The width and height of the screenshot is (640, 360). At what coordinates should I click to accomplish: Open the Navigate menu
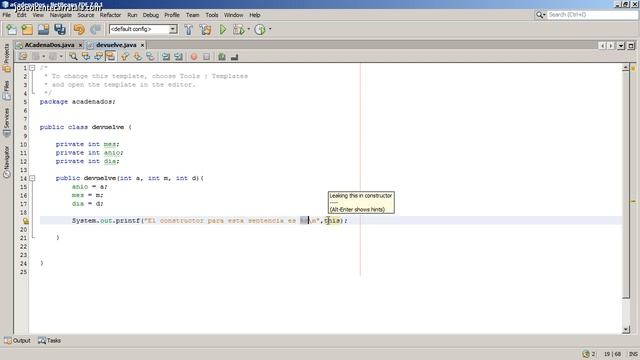click(60, 15)
